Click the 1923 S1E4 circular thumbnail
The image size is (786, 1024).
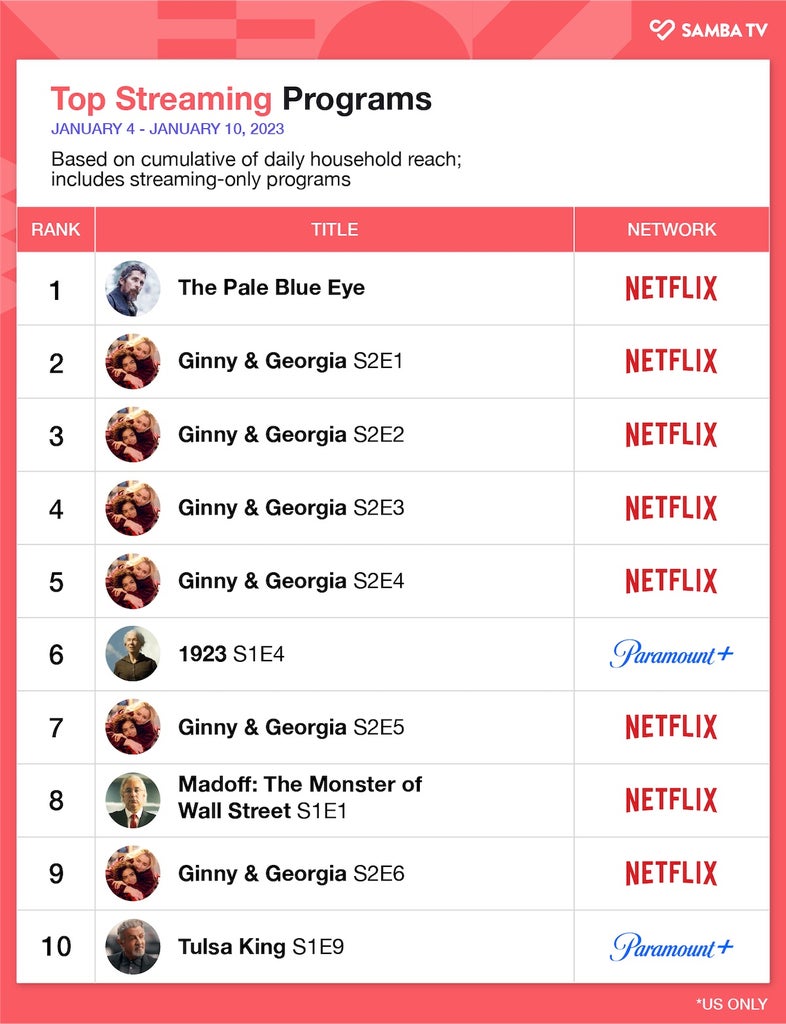(x=133, y=654)
